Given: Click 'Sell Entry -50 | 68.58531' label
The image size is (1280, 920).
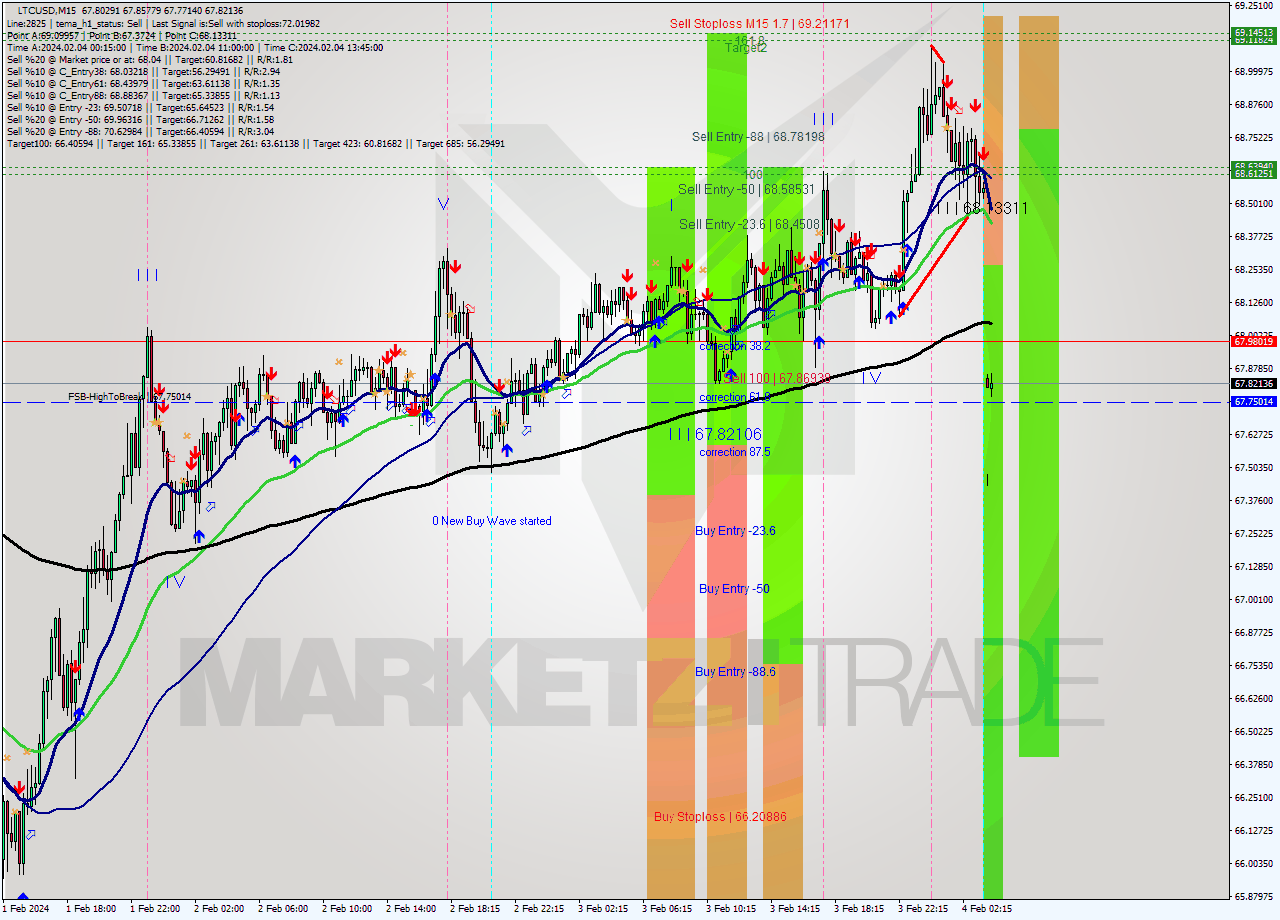Looking at the screenshot, I should coord(745,189).
